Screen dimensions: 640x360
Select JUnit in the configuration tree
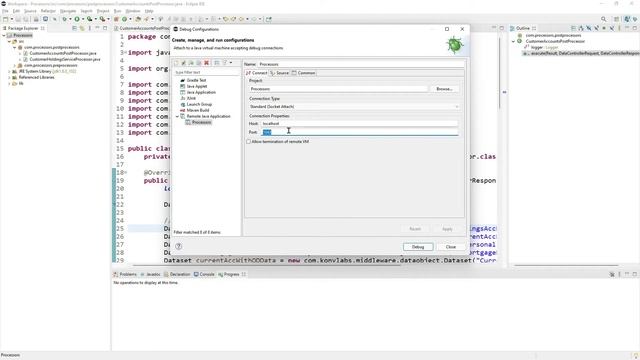pyautogui.click(x=191, y=98)
